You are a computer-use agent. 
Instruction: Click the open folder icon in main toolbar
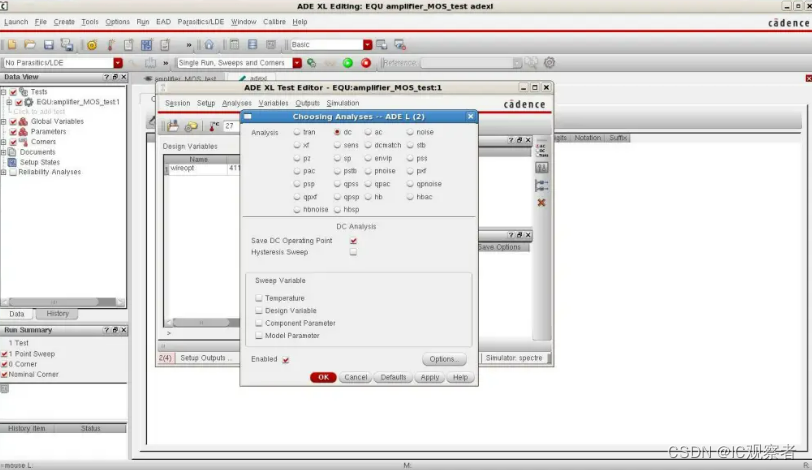point(30,45)
